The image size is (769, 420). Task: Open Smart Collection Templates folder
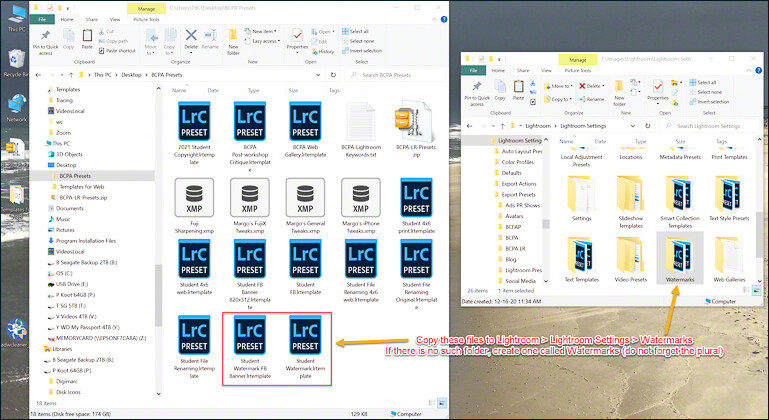680,202
